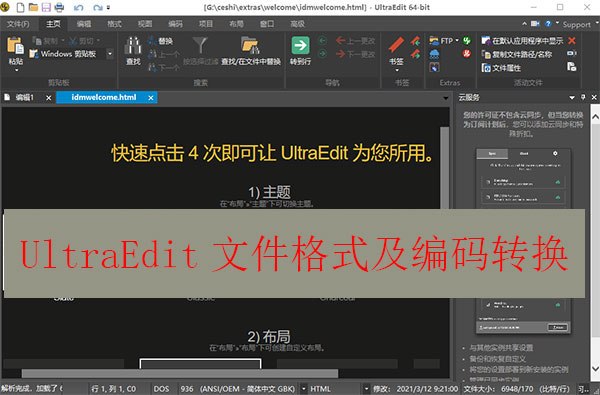Image resolution: width=600 pixels, height=395 pixels.
Task: Copy file path/name (复制文件路径/名称)
Action: tap(517, 54)
